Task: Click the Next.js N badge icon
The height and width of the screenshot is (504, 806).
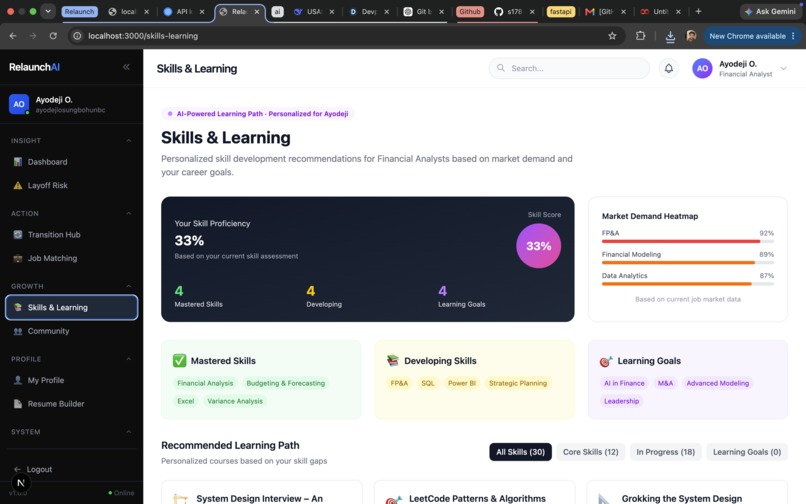Action: tap(21, 482)
